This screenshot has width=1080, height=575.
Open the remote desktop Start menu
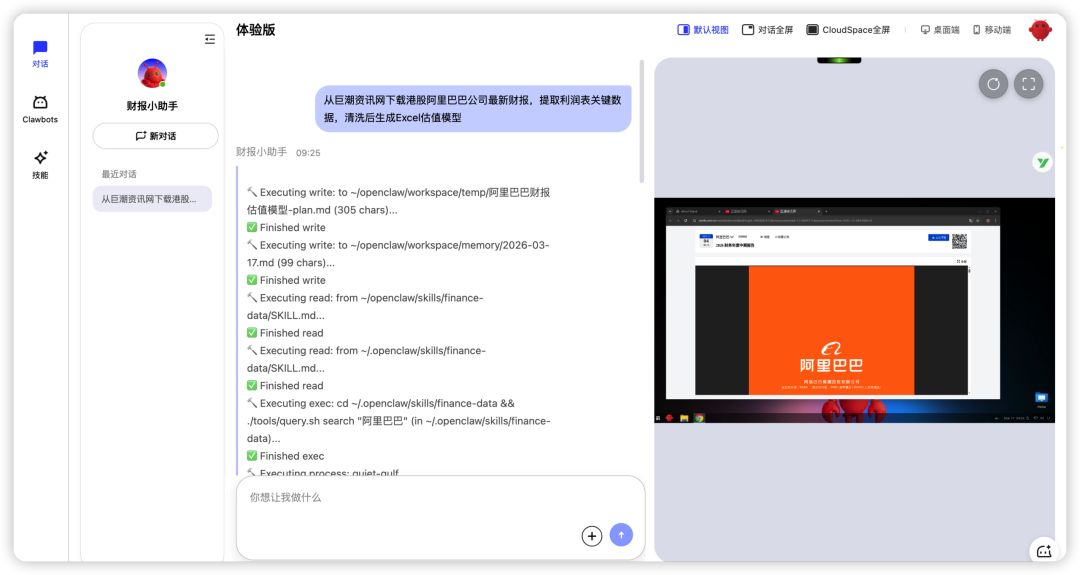(x=658, y=418)
